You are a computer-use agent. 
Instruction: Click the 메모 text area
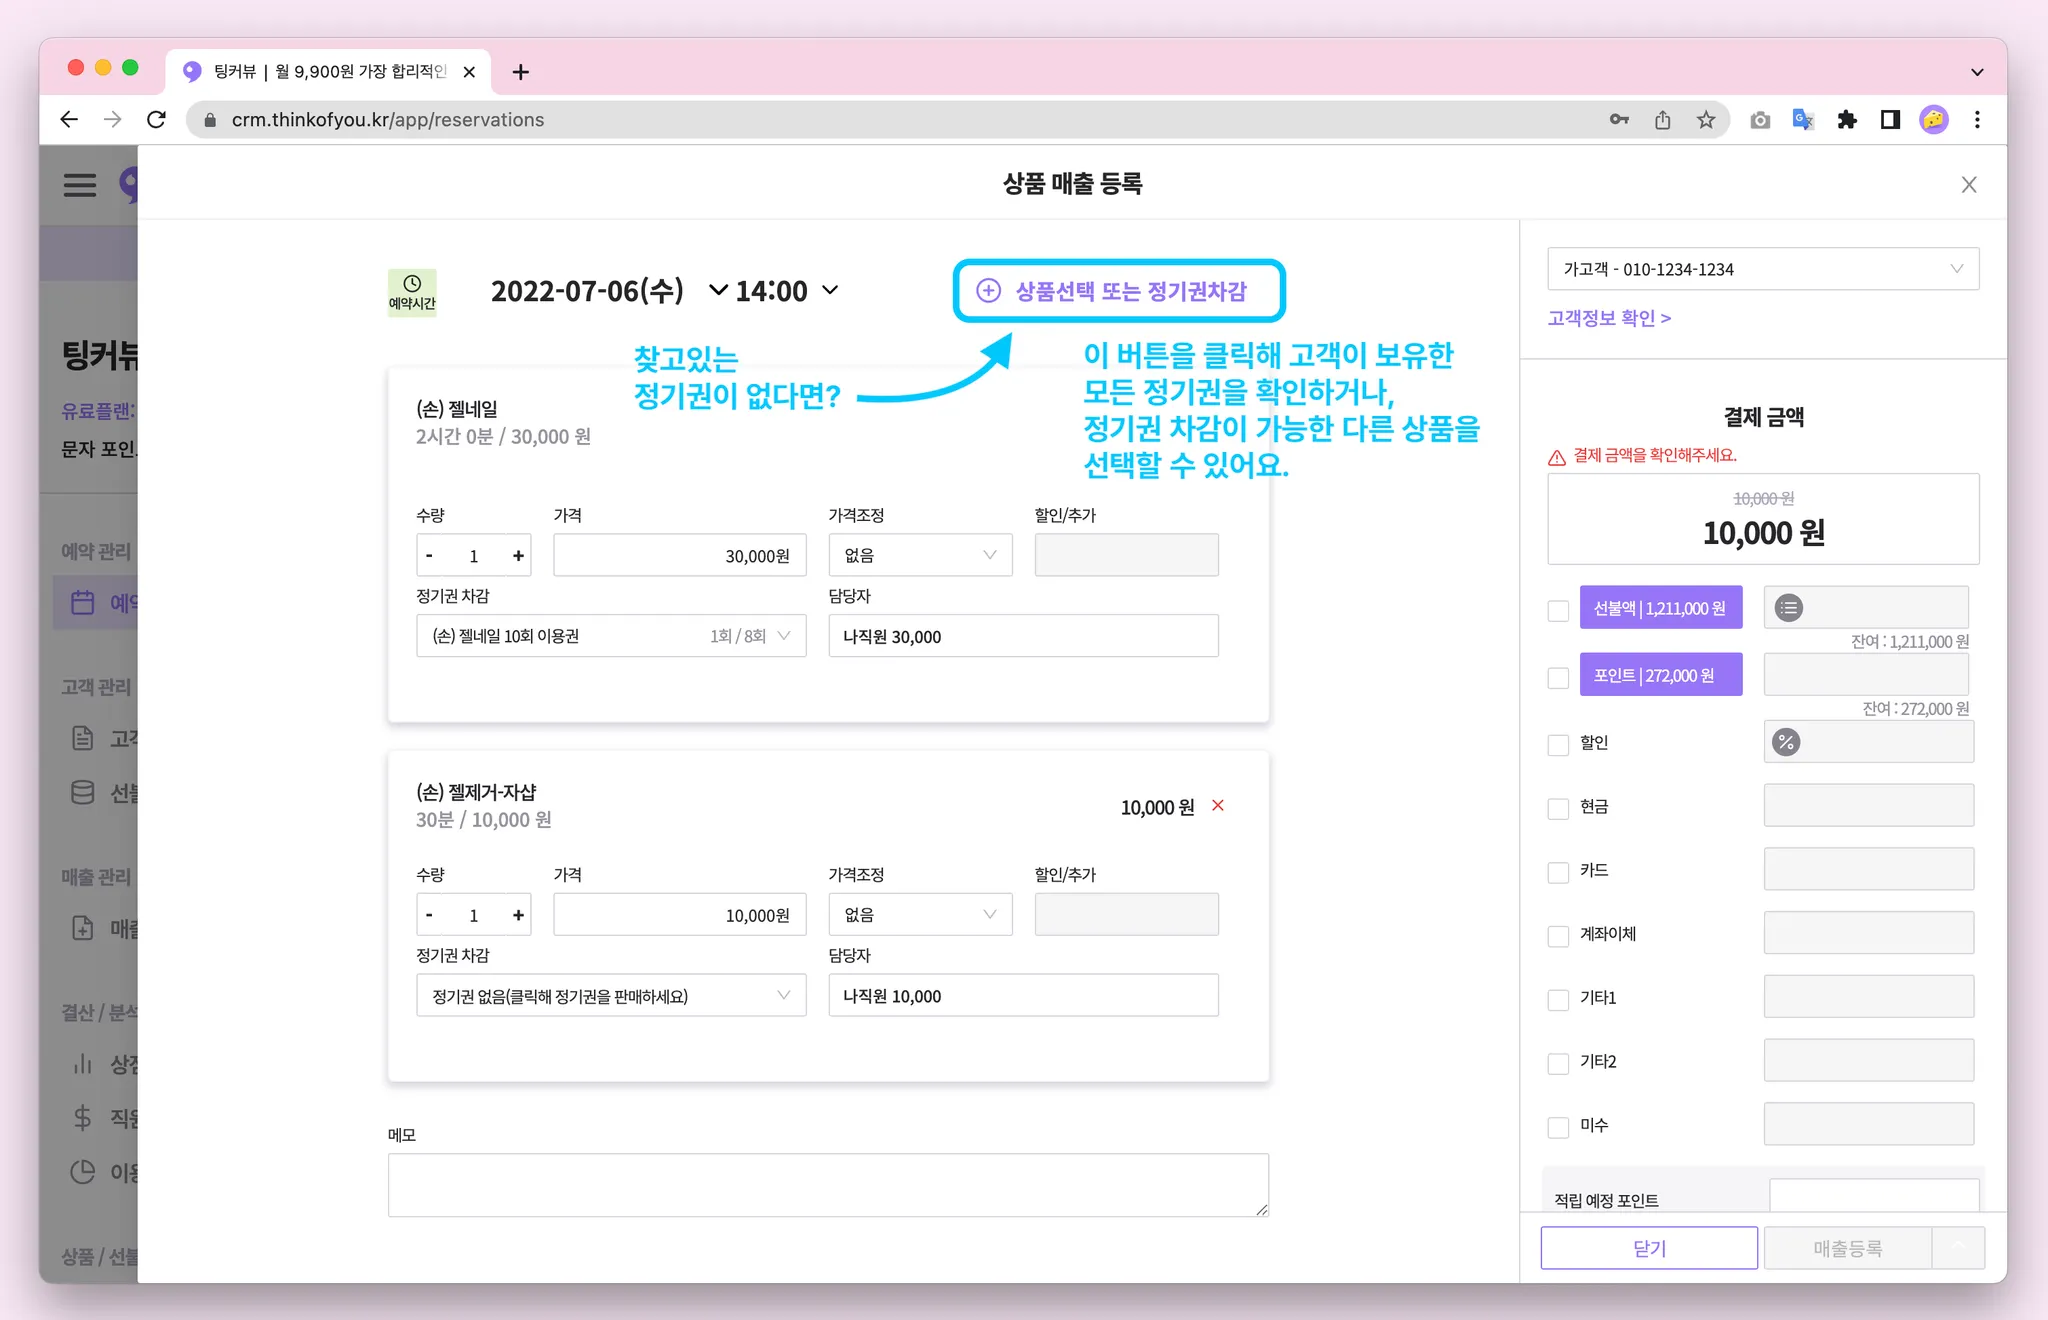827,1185
